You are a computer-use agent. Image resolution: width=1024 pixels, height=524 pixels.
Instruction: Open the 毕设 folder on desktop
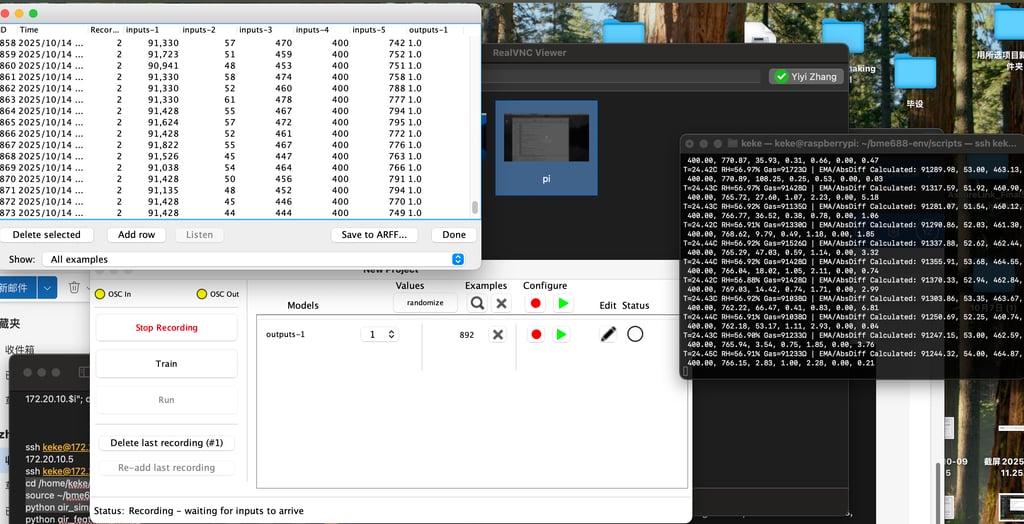pos(915,80)
